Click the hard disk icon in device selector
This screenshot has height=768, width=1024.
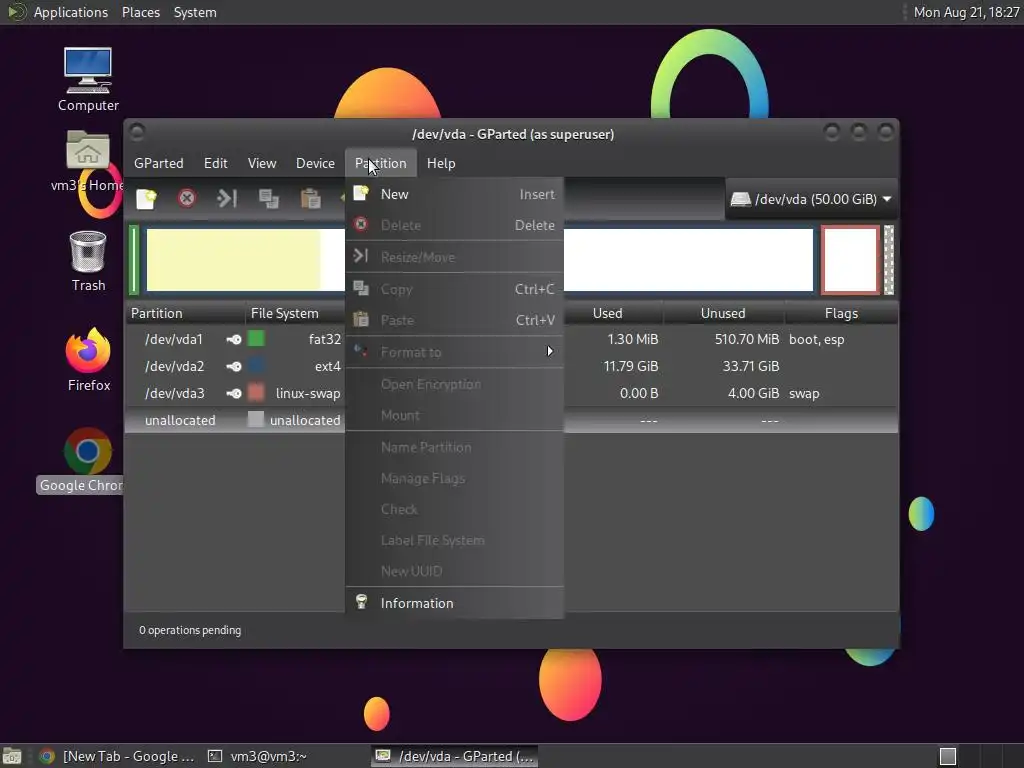741,199
